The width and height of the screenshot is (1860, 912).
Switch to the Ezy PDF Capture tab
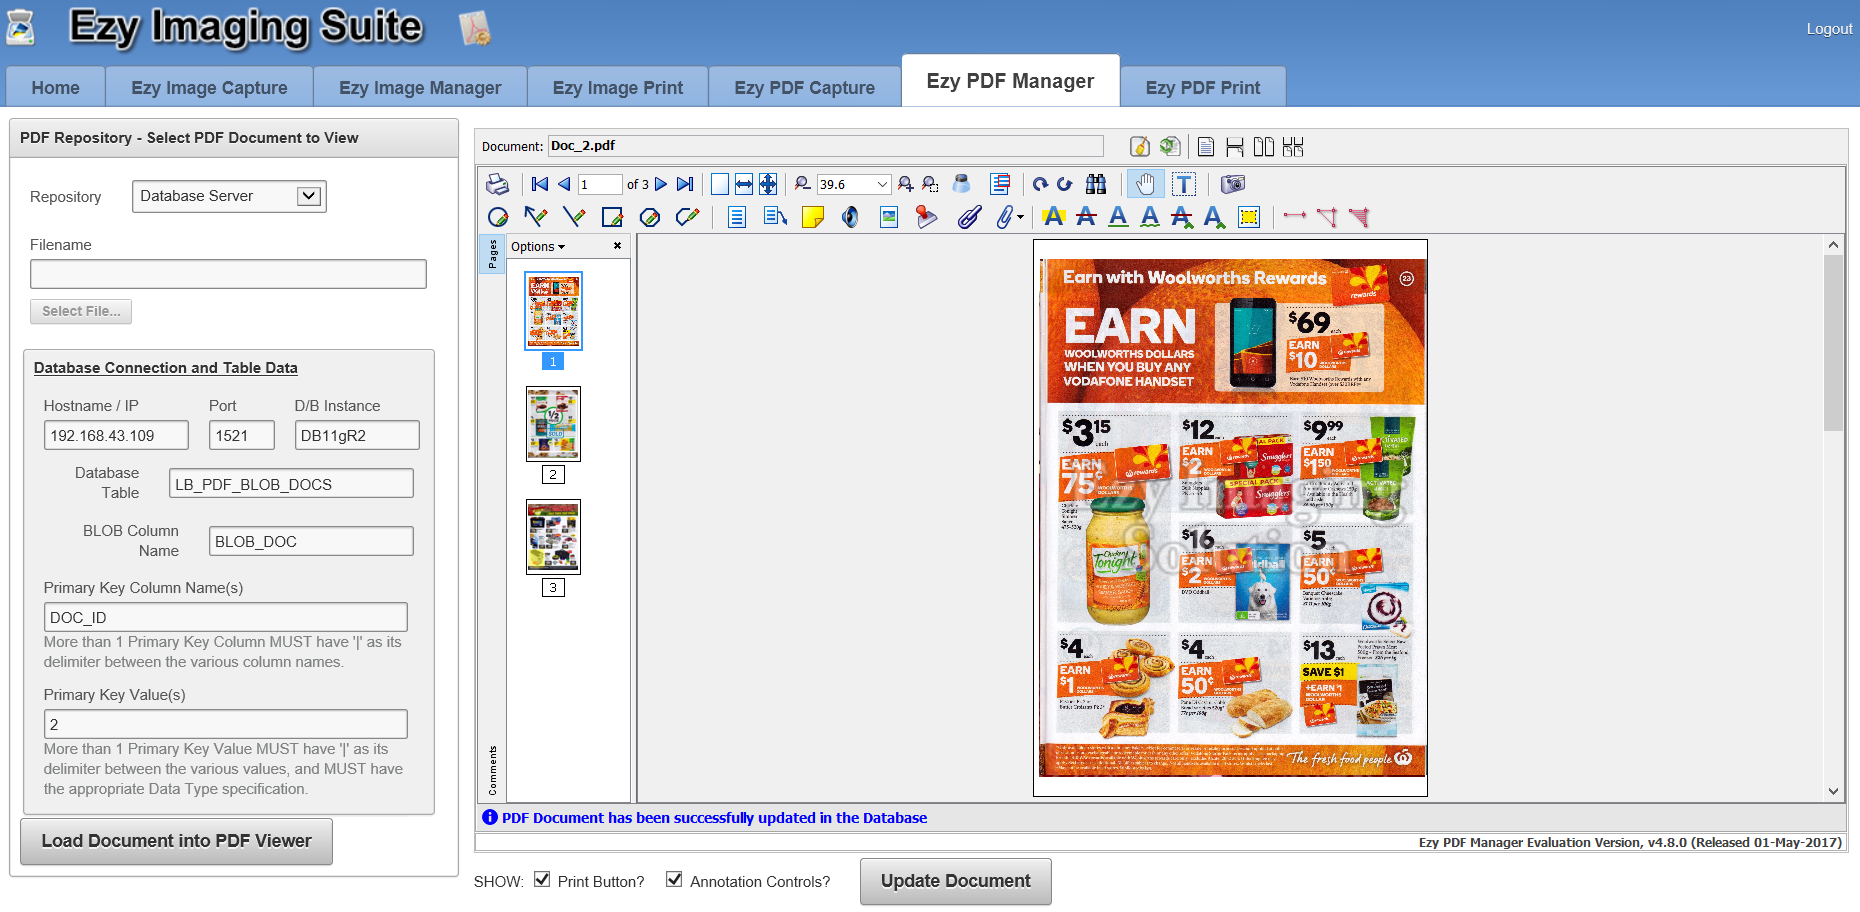click(x=804, y=88)
